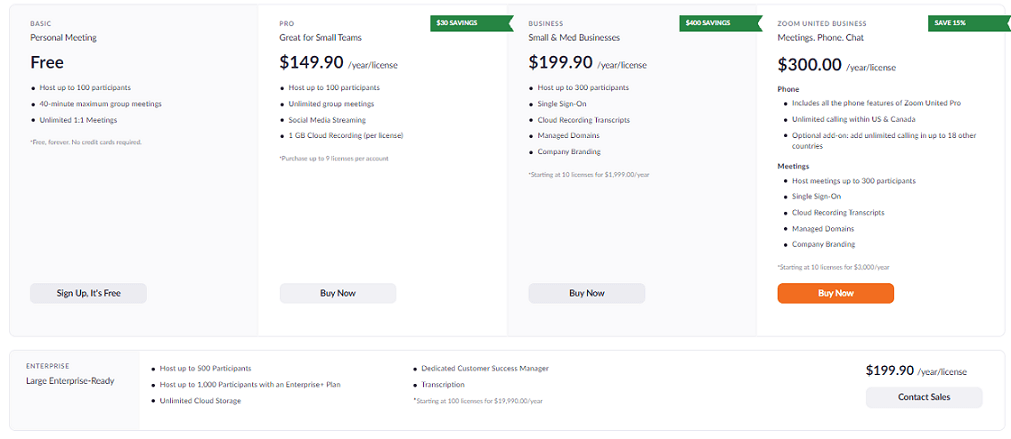Buy the Business plan now
Viewport: 1011px width, 439px height.
pyautogui.click(x=587, y=293)
